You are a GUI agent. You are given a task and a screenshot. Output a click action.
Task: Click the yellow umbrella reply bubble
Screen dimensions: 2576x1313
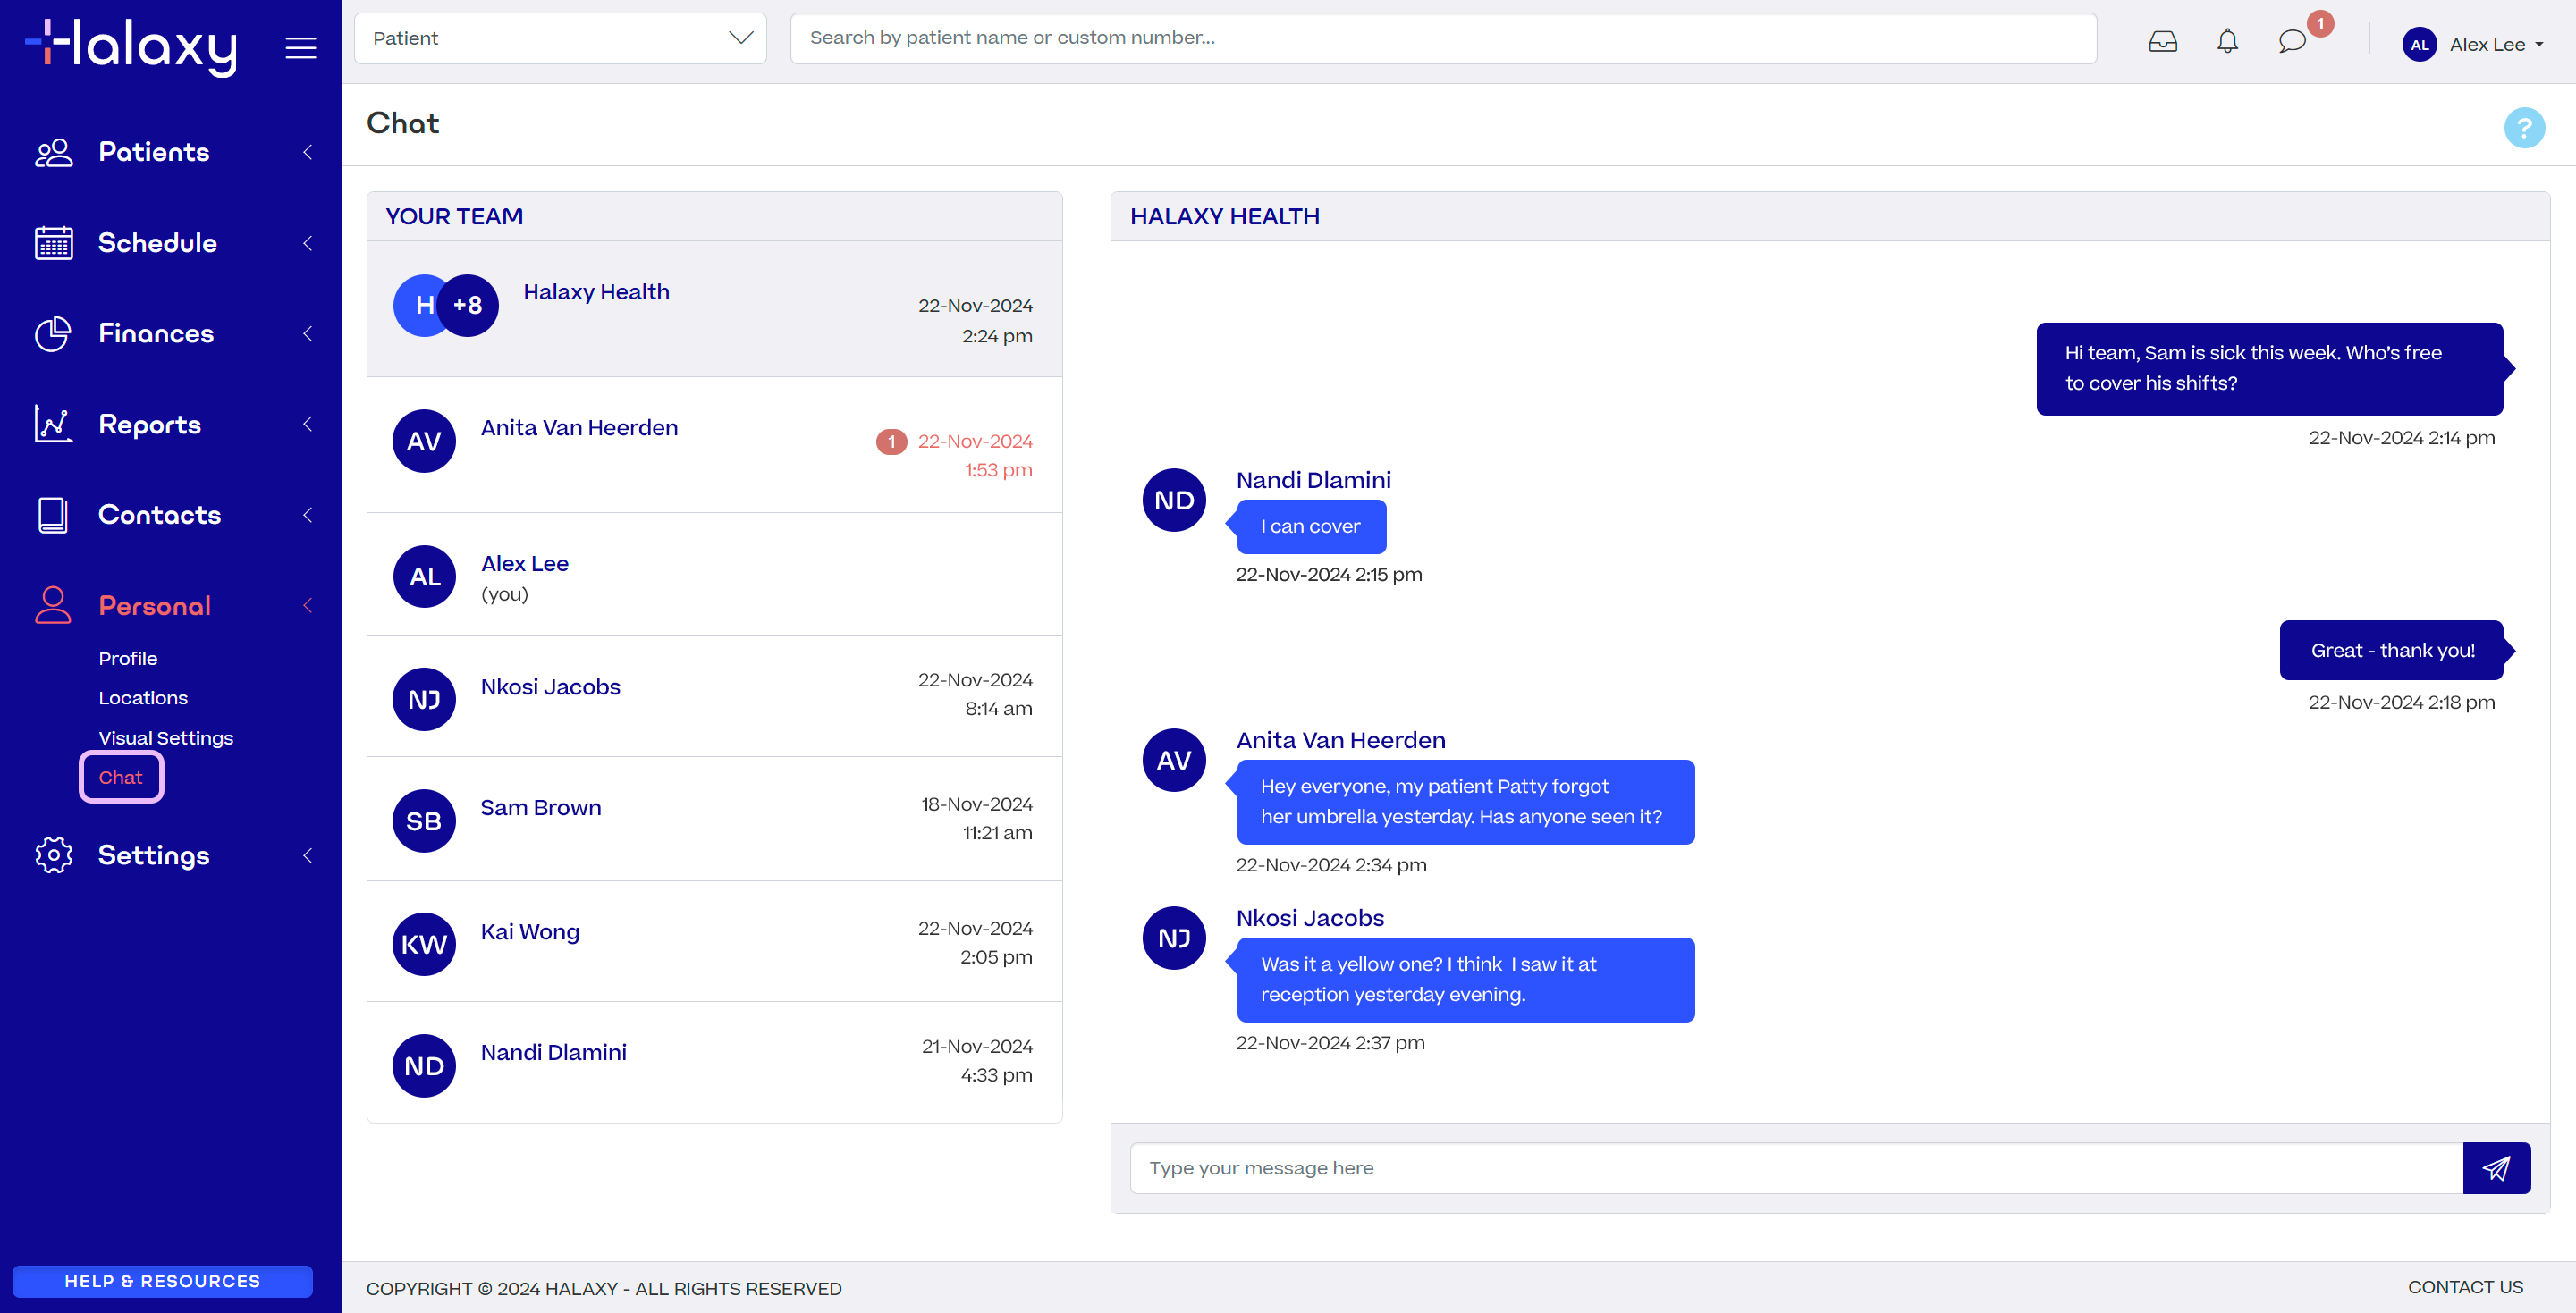click(x=1465, y=979)
